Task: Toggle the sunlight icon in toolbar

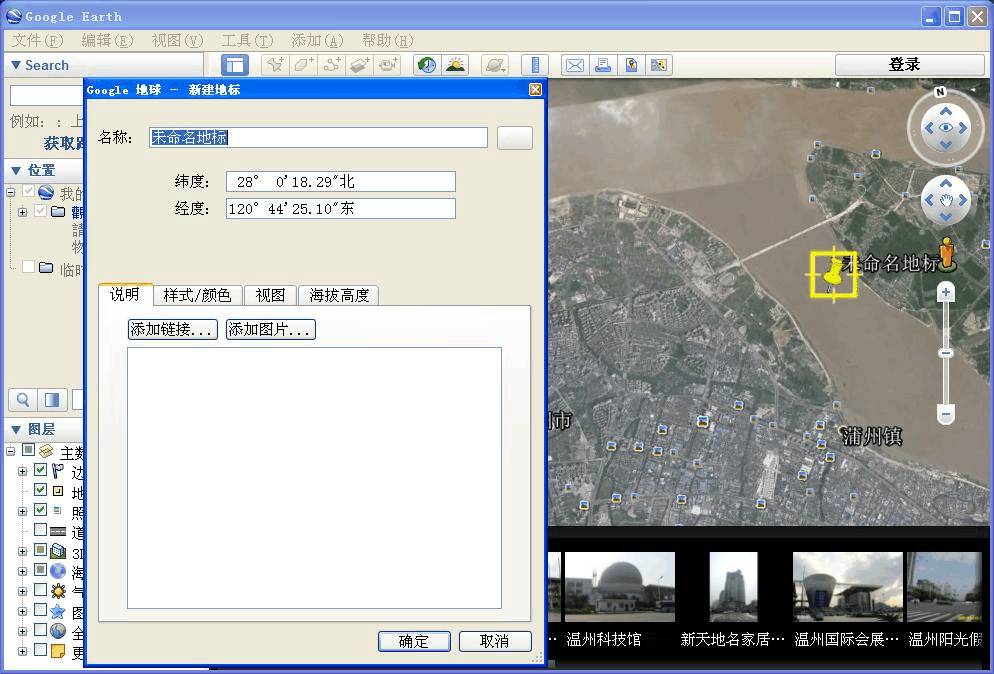Action: tap(455, 65)
